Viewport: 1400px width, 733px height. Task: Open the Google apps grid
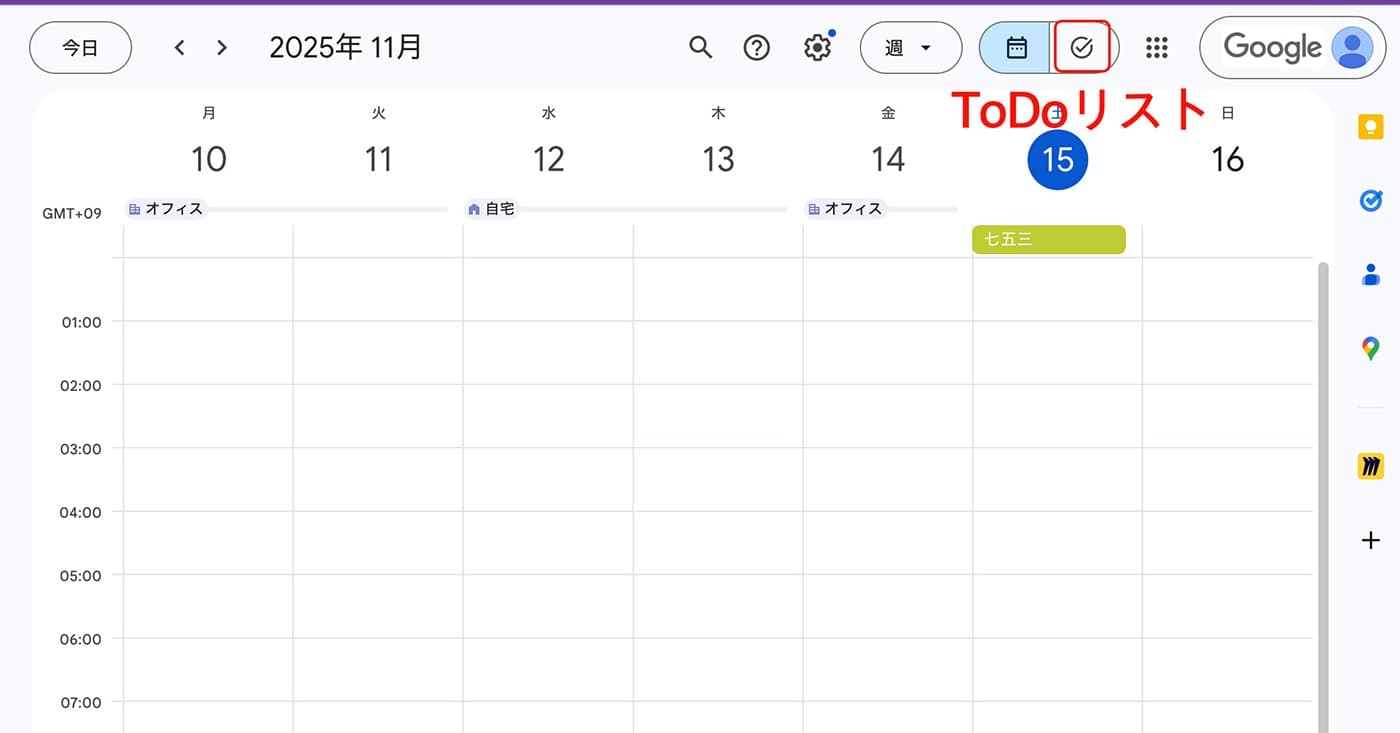[1157, 47]
